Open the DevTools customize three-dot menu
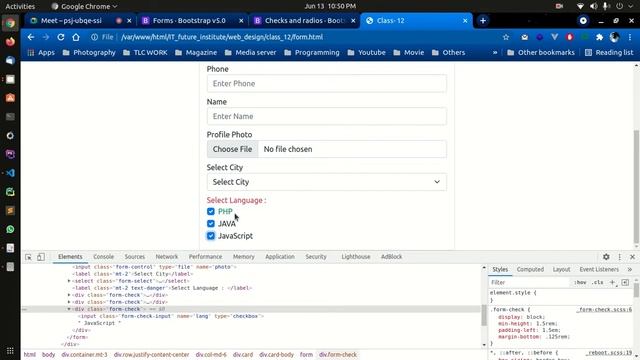This screenshot has width=640, height=360. (620, 257)
